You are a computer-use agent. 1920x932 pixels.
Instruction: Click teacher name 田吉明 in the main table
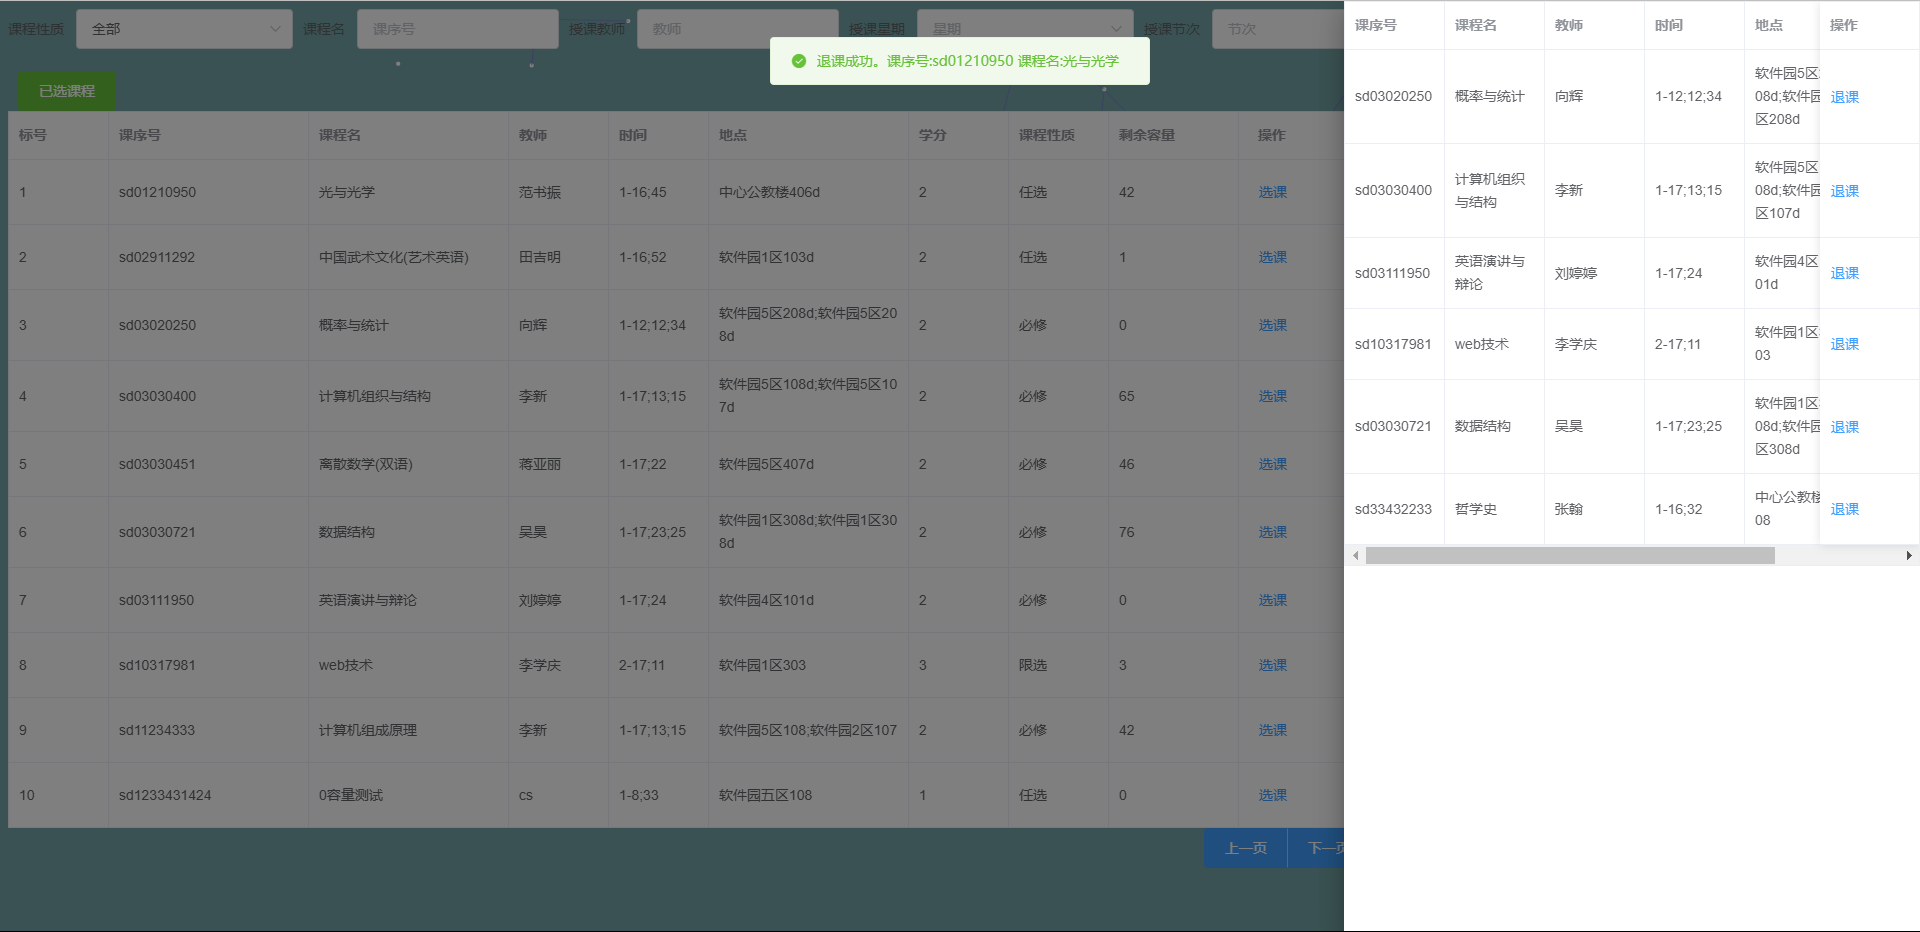(539, 257)
